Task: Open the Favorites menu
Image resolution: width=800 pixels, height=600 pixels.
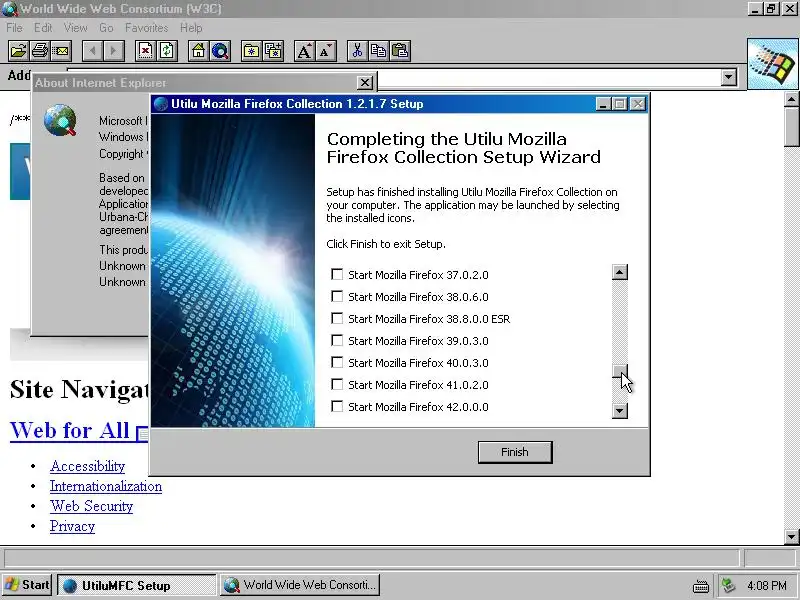Action: coord(146,28)
